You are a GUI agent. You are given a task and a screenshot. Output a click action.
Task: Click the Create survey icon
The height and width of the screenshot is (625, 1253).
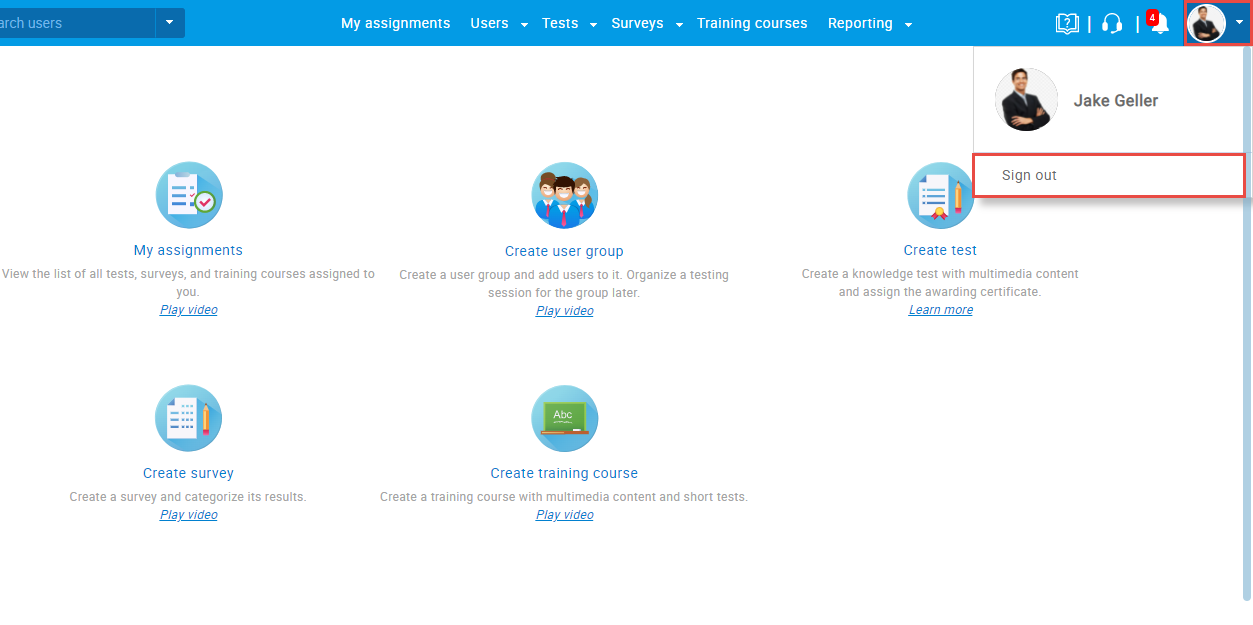pyautogui.click(x=189, y=418)
